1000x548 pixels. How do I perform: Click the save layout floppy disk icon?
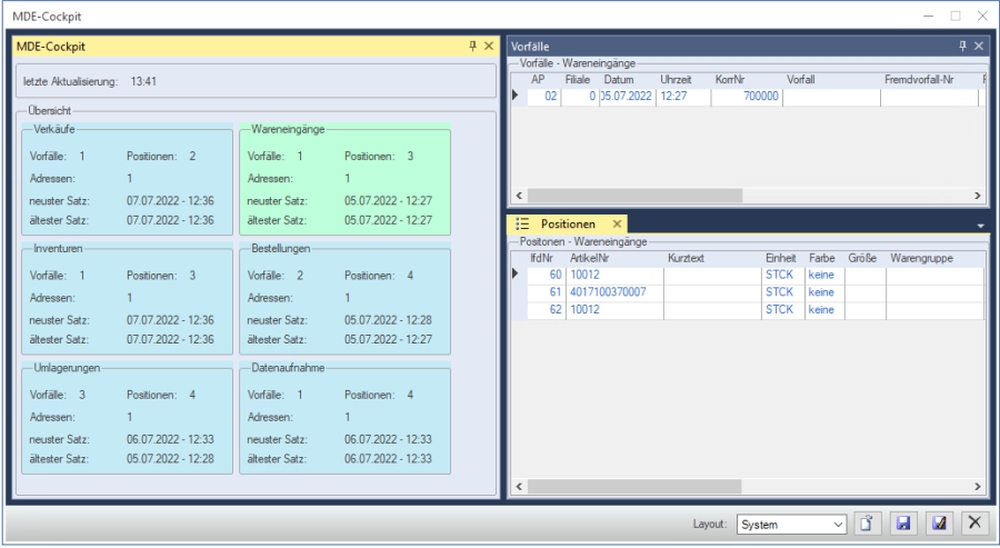(x=903, y=524)
